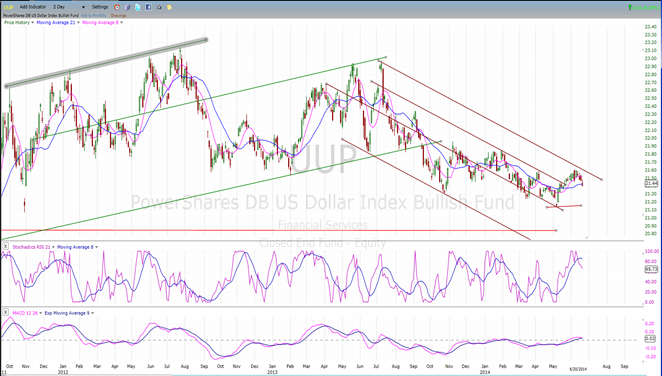This screenshot has width=662, height=376.
Task: Click the green price change arrow indicator
Action: (x=630, y=7)
